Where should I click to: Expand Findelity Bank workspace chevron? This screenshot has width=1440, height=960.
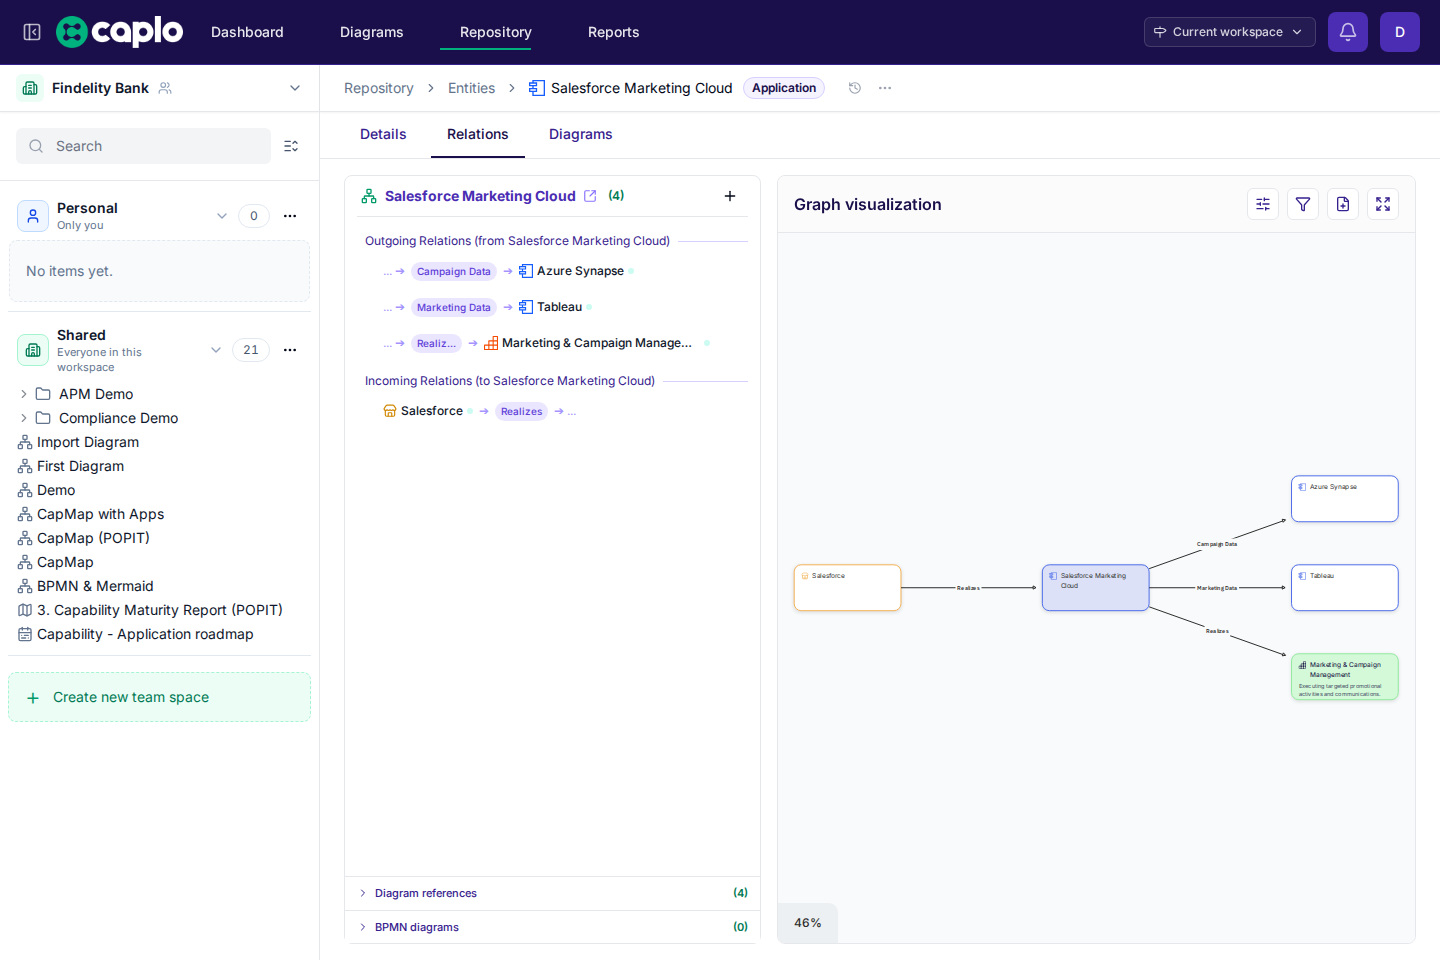295,88
